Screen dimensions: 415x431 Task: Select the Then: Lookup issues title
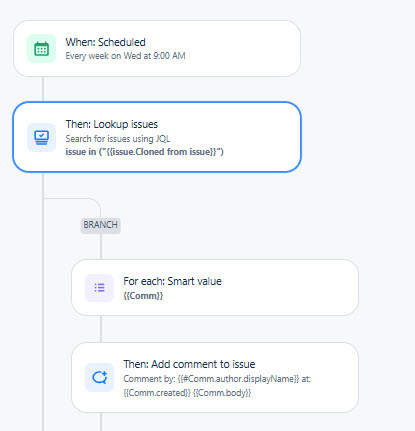coord(112,124)
